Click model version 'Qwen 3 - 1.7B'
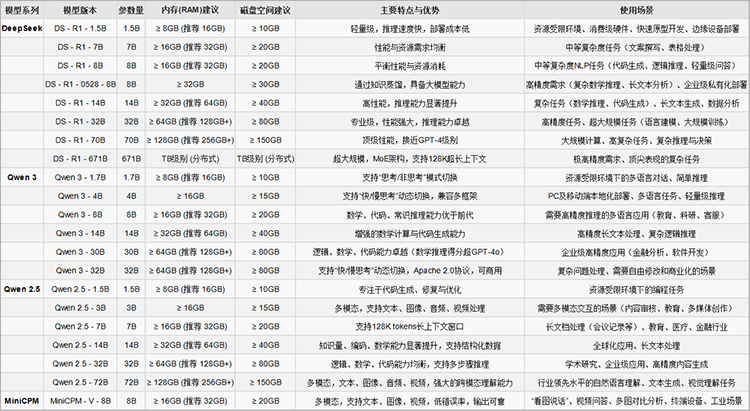Viewport: 750px width, 411px height. point(80,178)
